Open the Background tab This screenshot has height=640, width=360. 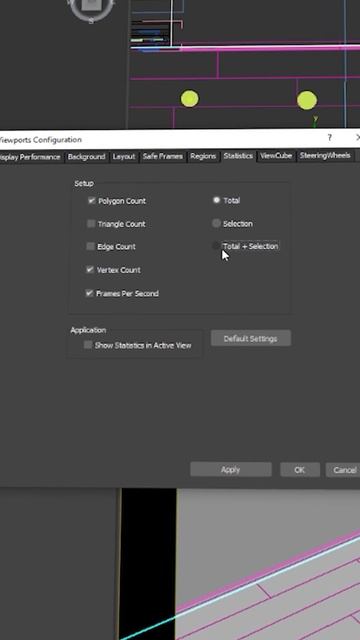(x=86, y=157)
